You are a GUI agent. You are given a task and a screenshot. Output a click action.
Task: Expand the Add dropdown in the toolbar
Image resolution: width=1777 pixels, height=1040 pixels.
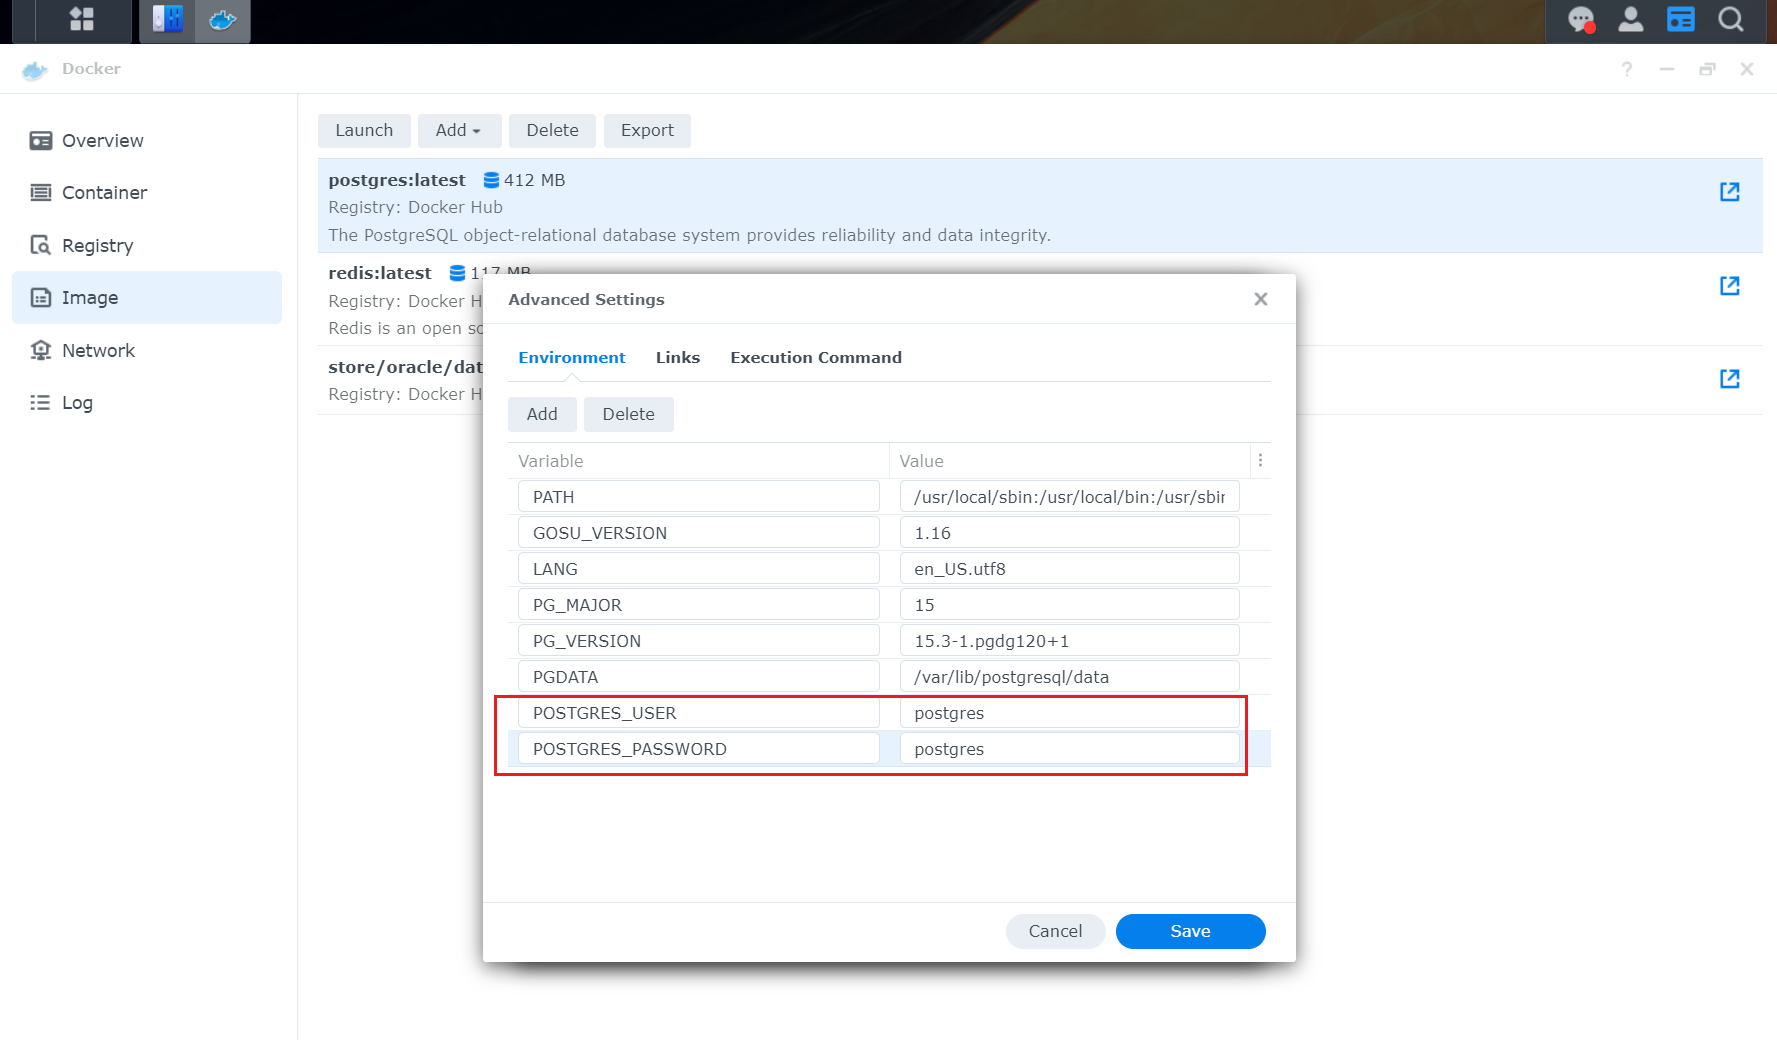[x=459, y=130]
